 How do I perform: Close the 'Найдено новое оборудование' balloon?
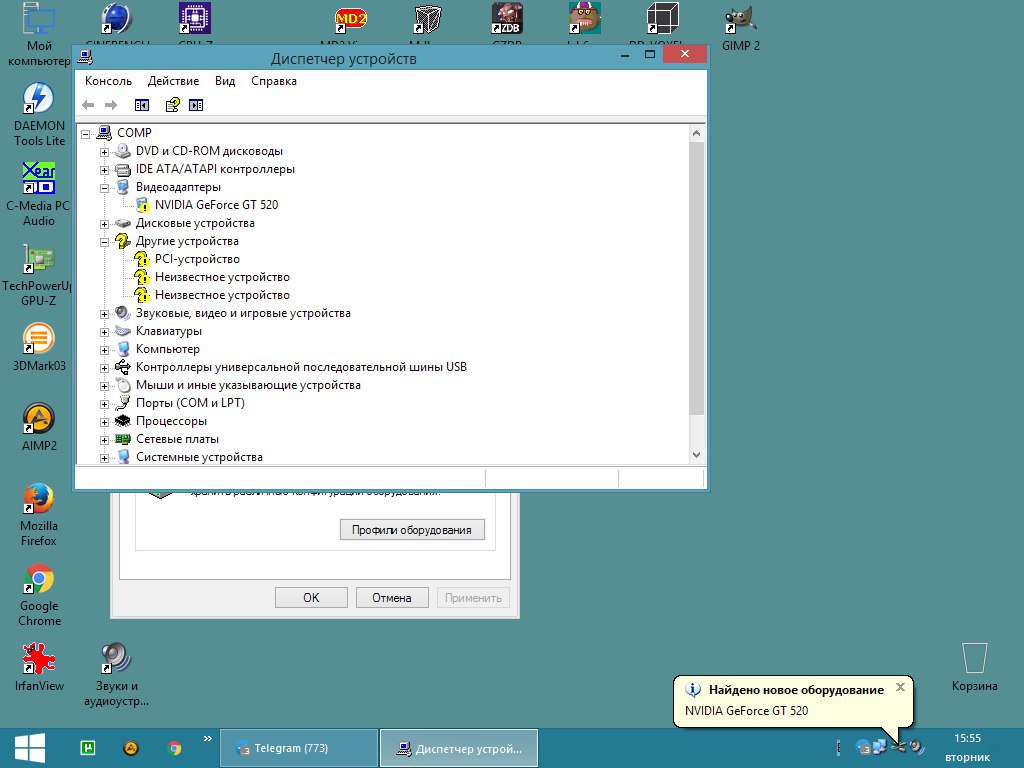pyautogui.click(x=901, y=687)
